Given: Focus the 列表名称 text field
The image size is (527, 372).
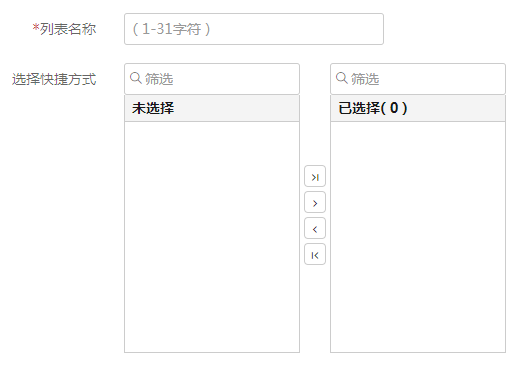Looking at the screenshot, I should [254, 29].
